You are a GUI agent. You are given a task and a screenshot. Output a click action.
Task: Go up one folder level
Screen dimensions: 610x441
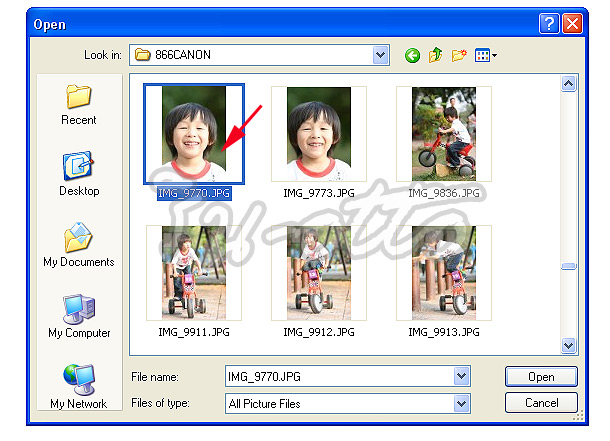(436, 55)
